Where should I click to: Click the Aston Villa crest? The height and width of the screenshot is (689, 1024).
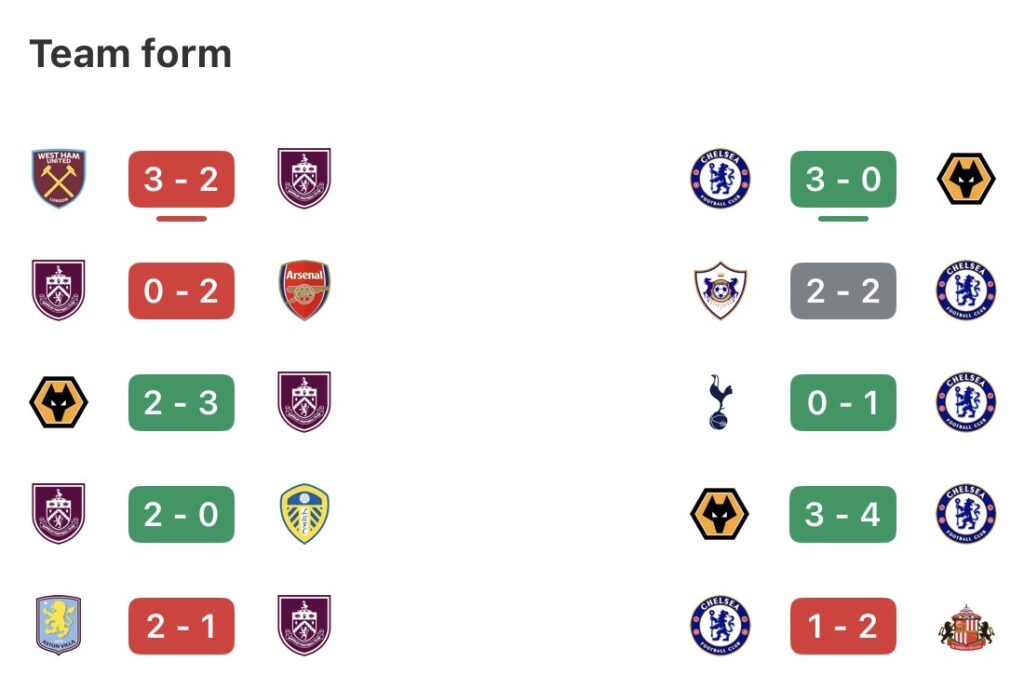click(x=59, y=626)
